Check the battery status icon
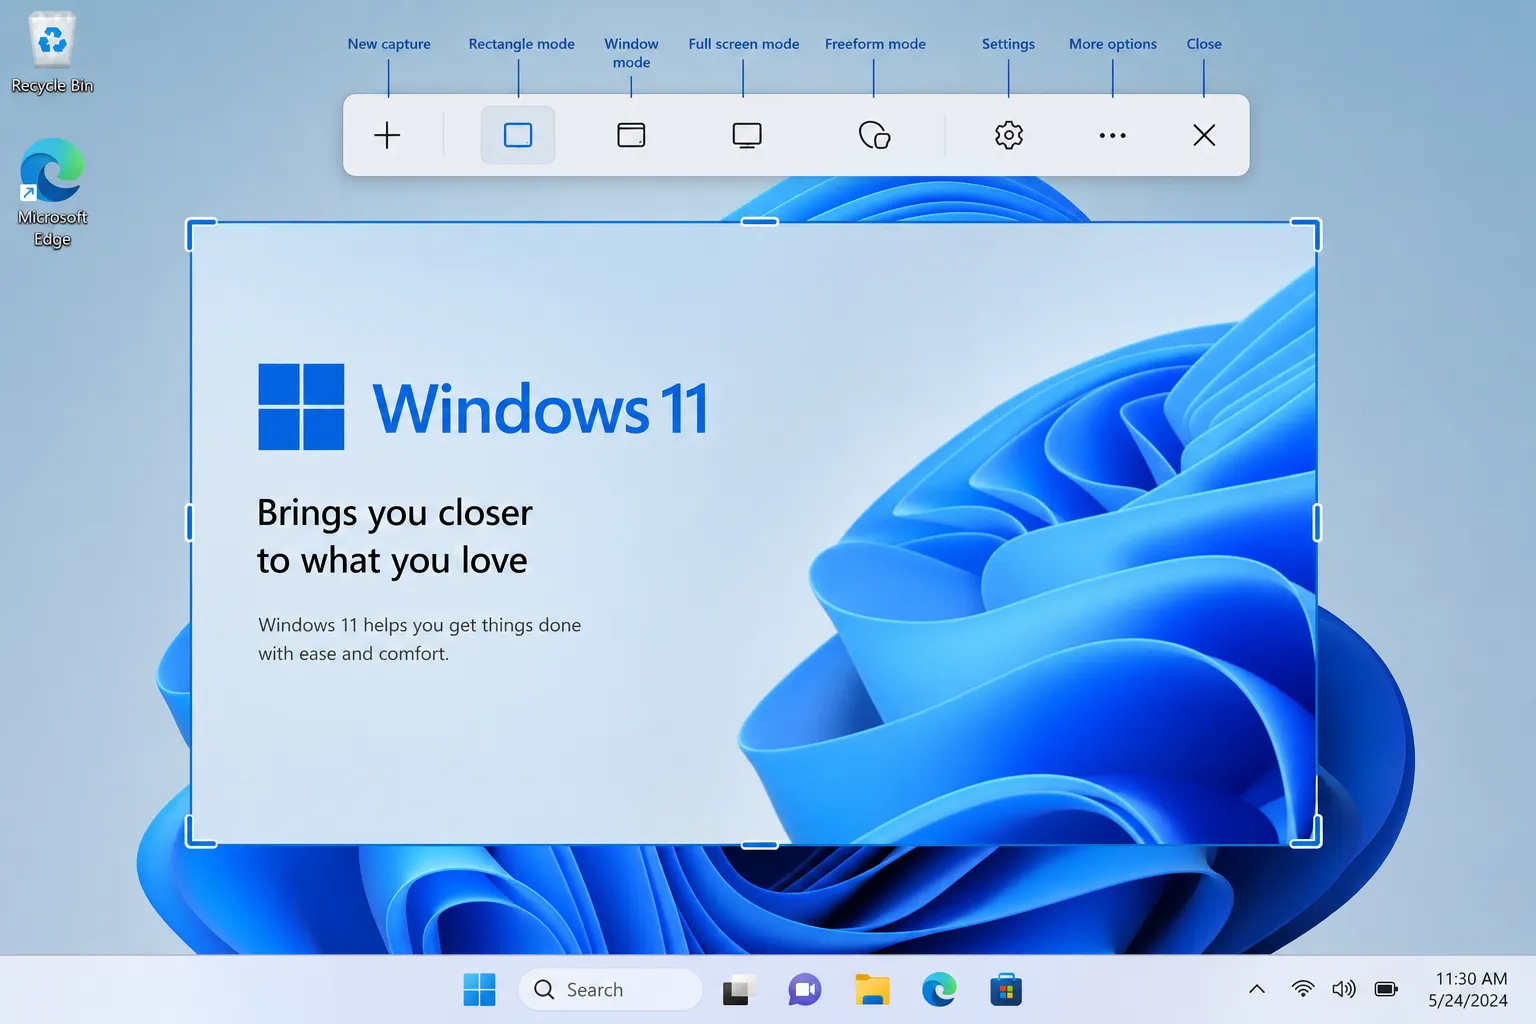The height and width of the screenshot is (1024, 1536). (1386, 989)
